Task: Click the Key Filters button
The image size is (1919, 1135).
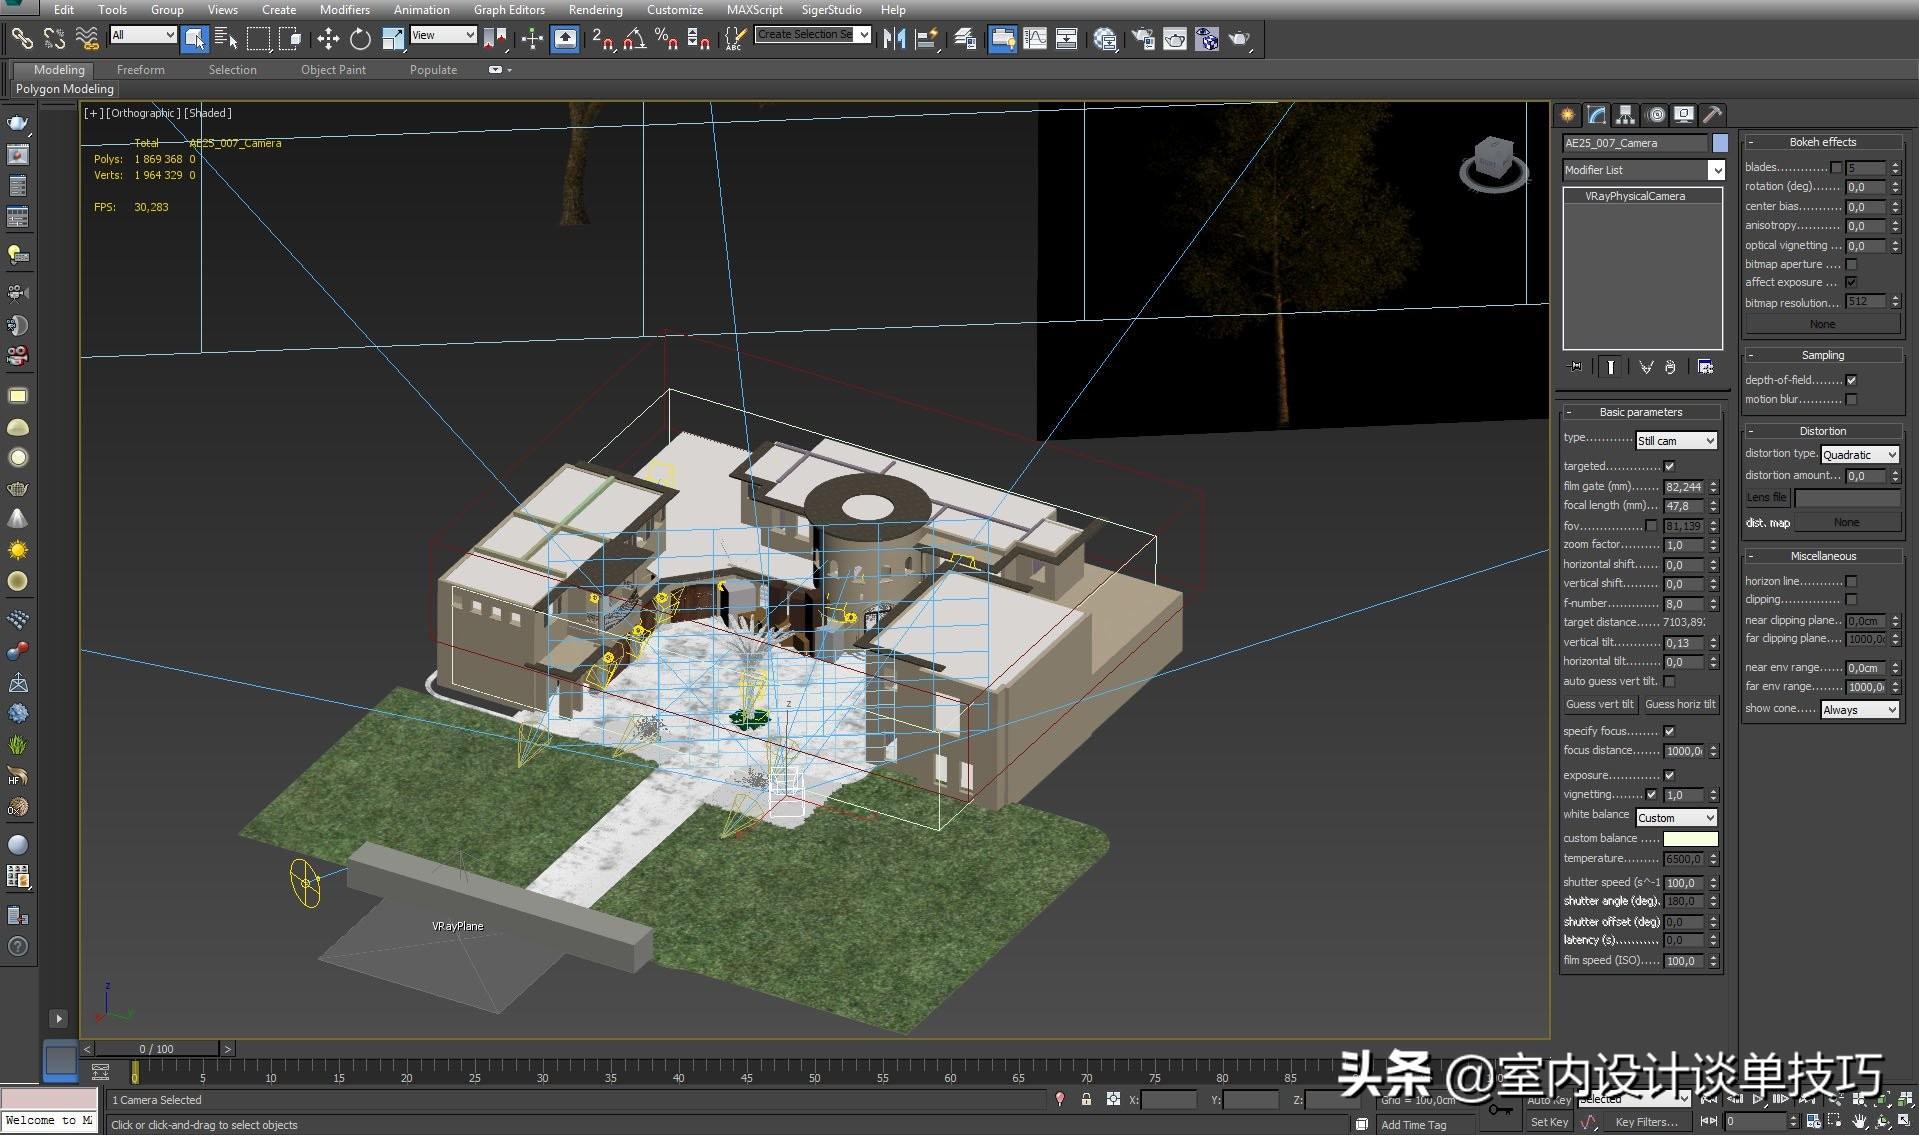Action: 1646,1122
